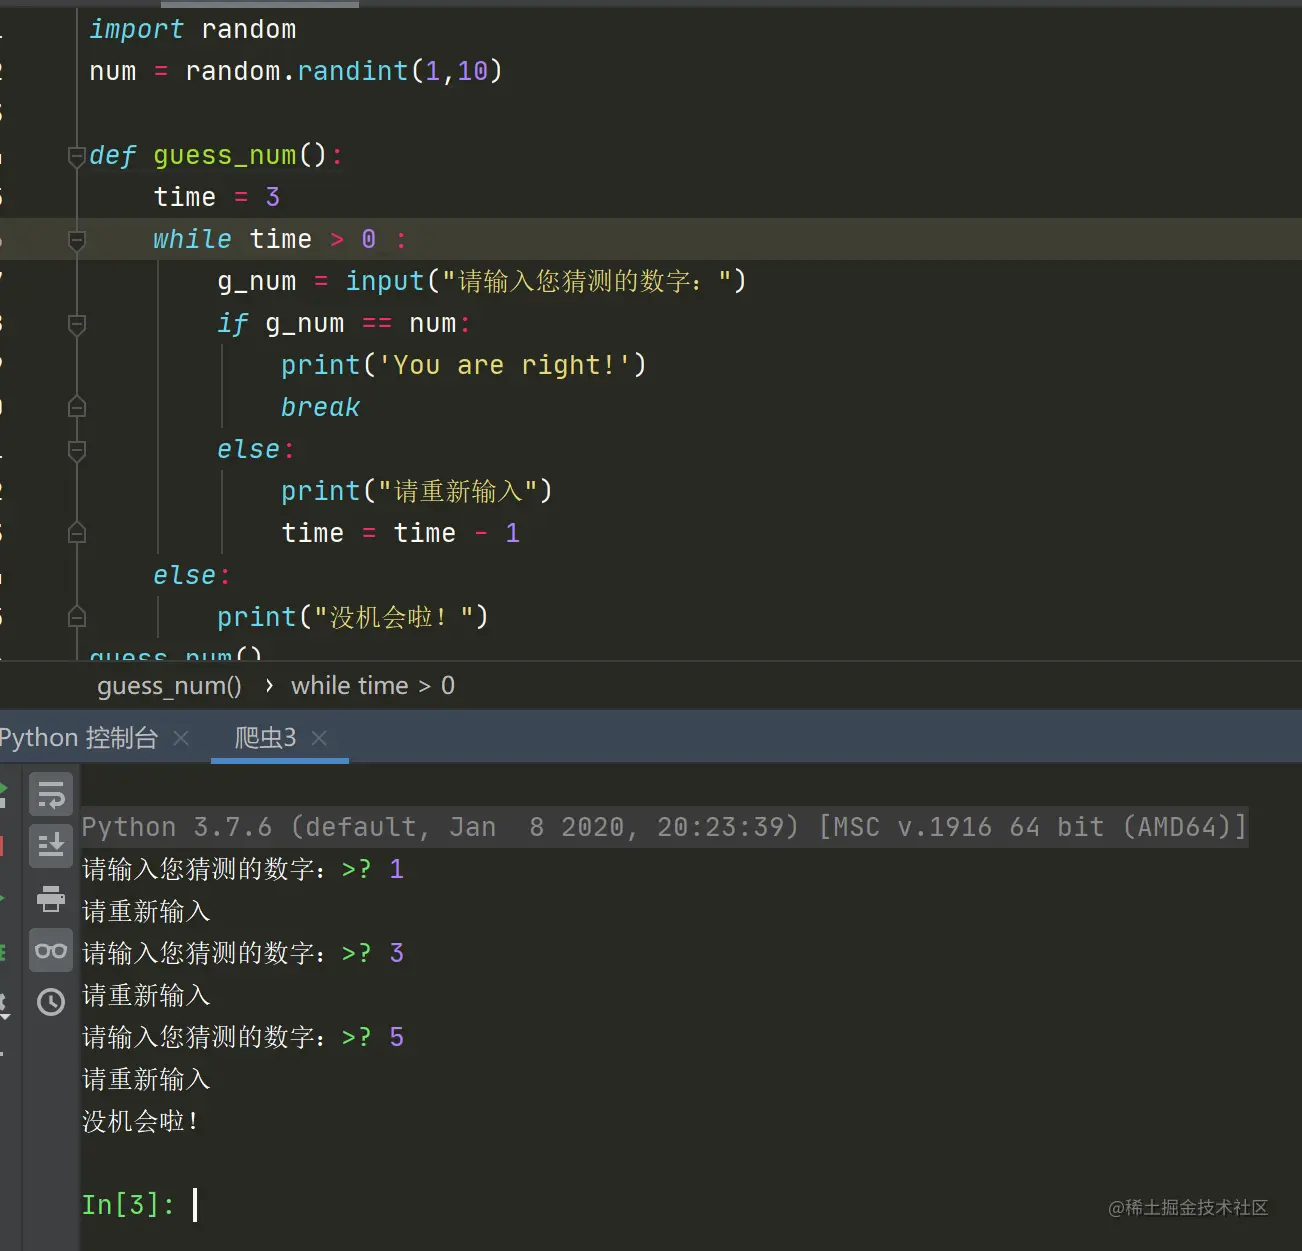
Task: Click the print('You are right!') statement
Action: (x=464, y=366)
